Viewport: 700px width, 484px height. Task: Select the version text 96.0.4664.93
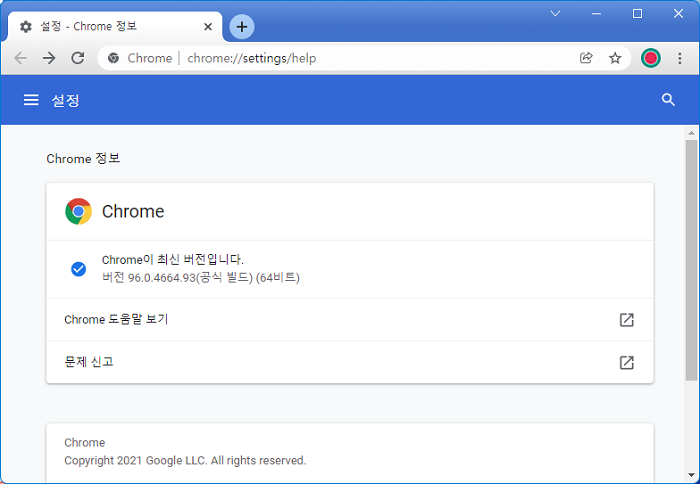(x=162, y=278)
